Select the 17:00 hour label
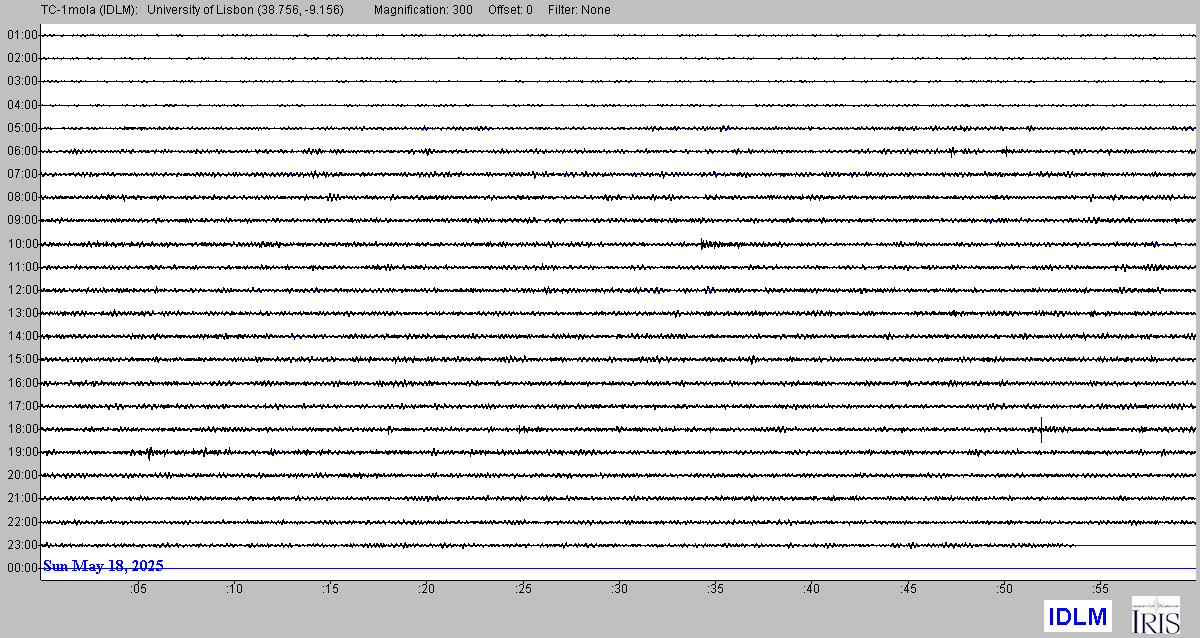The width and height of the screenshot is (1200, 638). pos(22,406)
